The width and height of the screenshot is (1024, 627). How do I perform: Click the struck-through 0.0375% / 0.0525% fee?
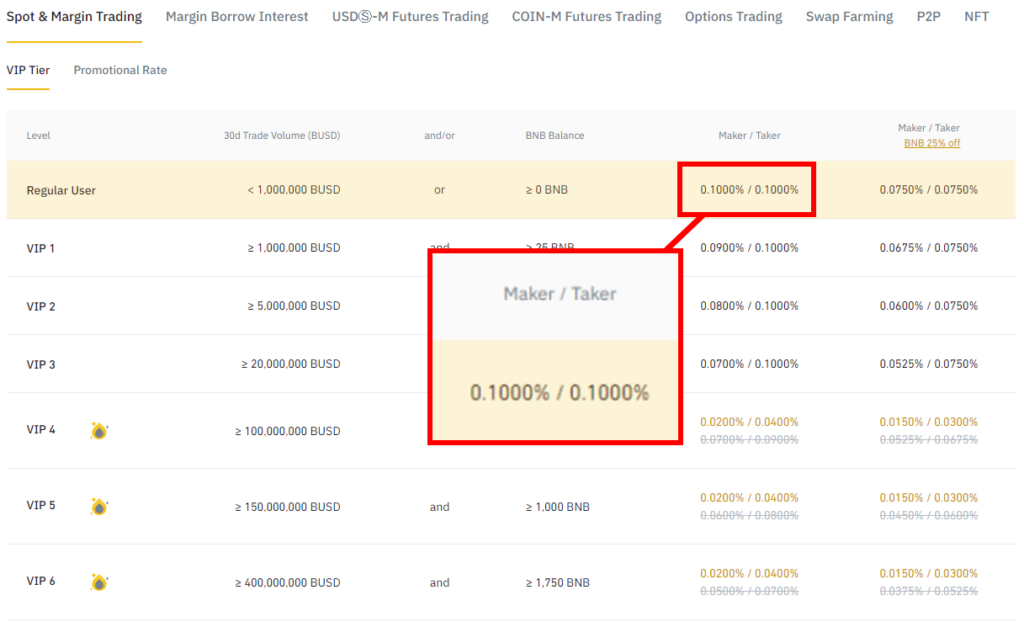tap(929, 591)
